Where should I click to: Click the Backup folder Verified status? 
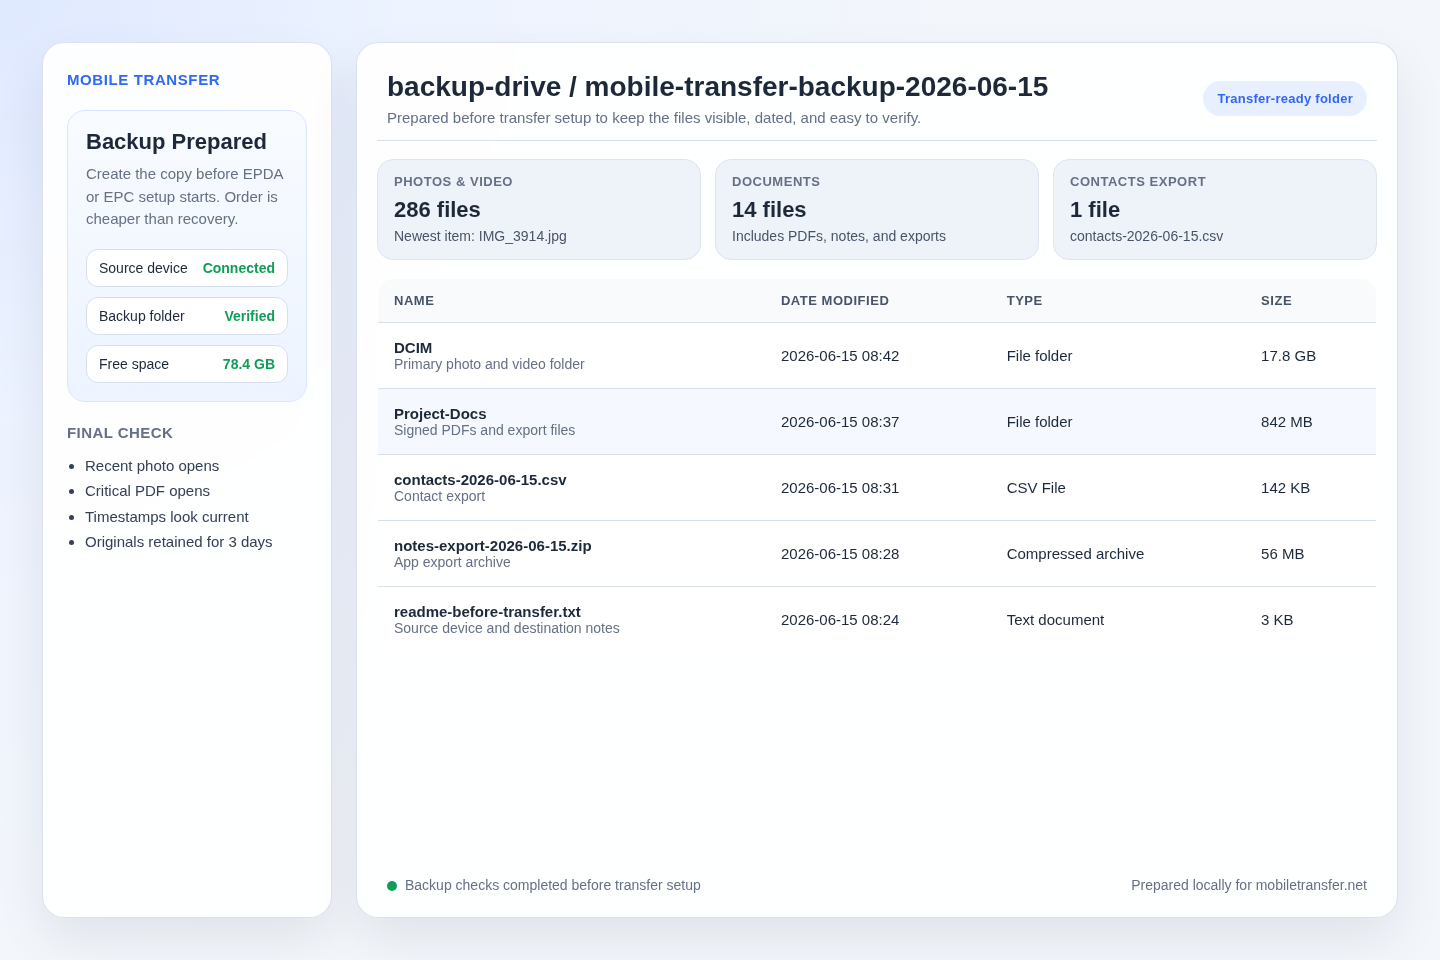coord(187,316)
